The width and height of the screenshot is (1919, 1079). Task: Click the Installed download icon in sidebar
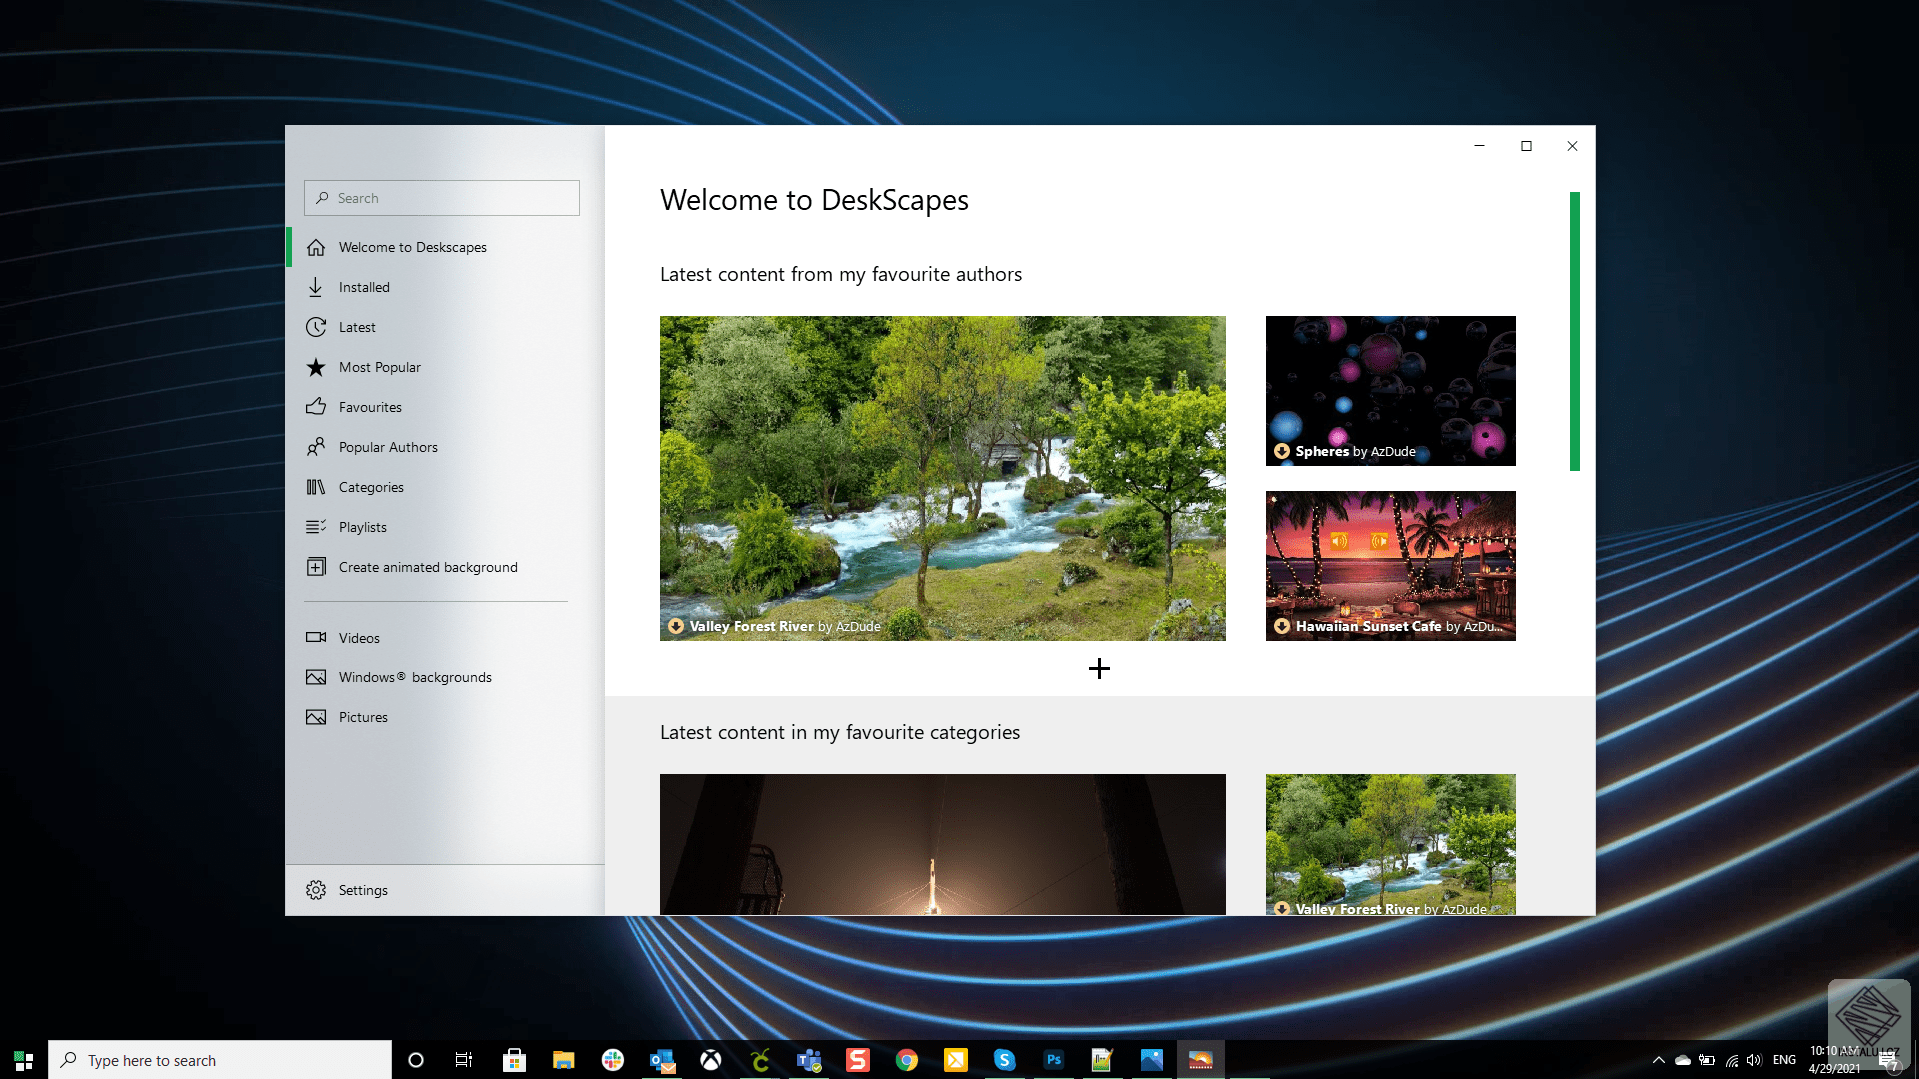tap(316, 287)
